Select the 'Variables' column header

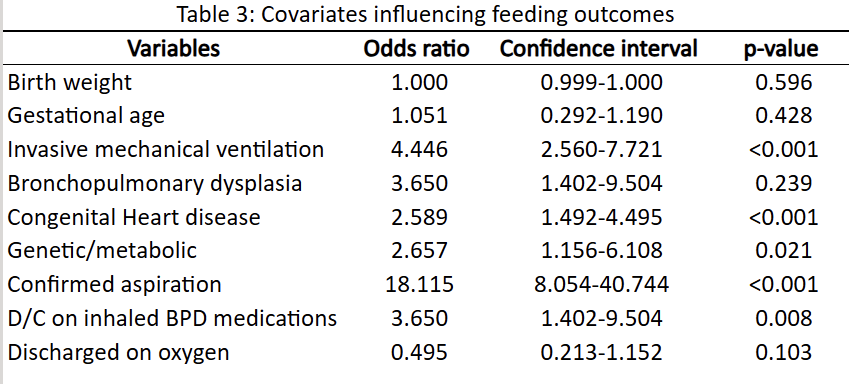(173, 48)
